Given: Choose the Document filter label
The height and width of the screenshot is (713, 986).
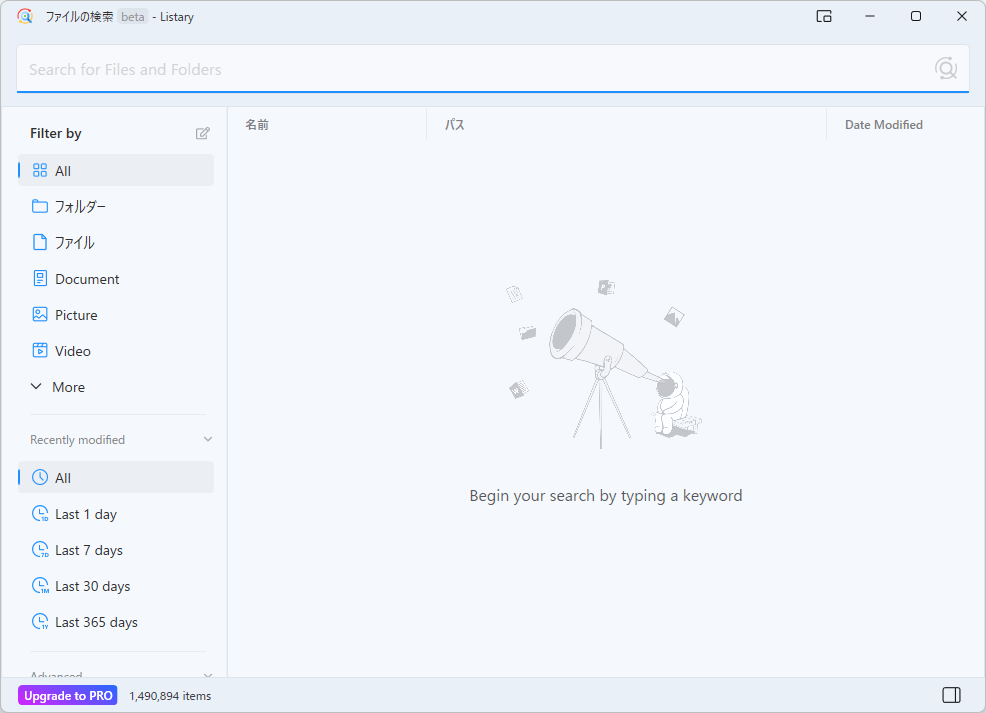Looking at the screenshot, I should [87, 279].
